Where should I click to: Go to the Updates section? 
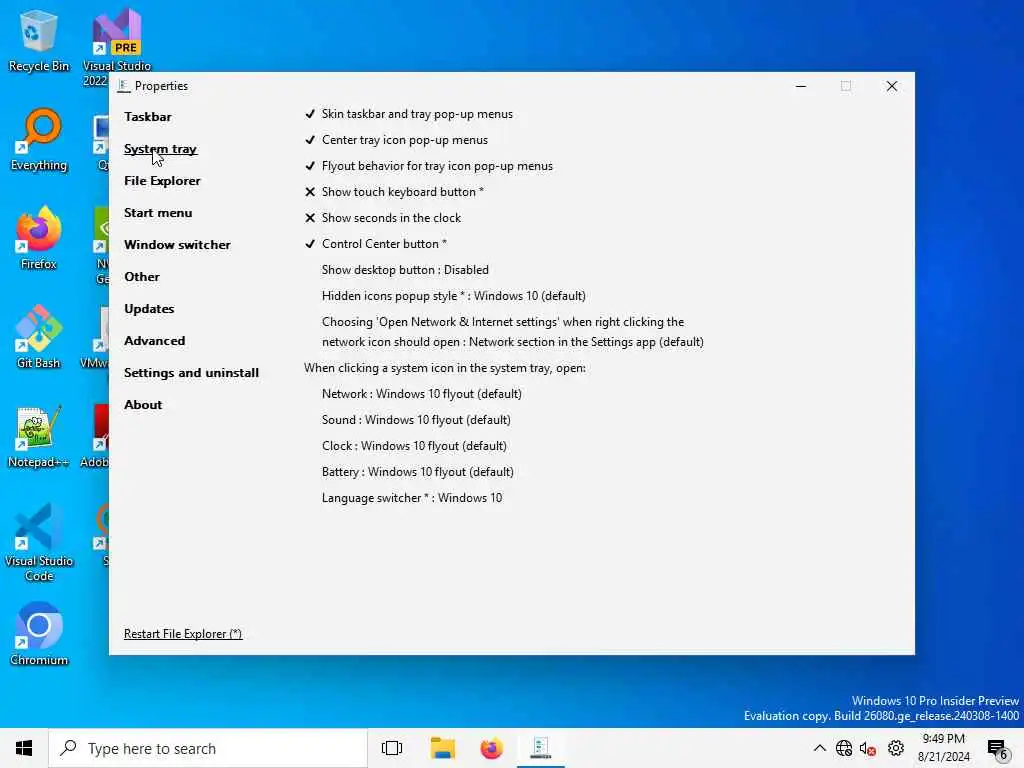coord(150,309)
